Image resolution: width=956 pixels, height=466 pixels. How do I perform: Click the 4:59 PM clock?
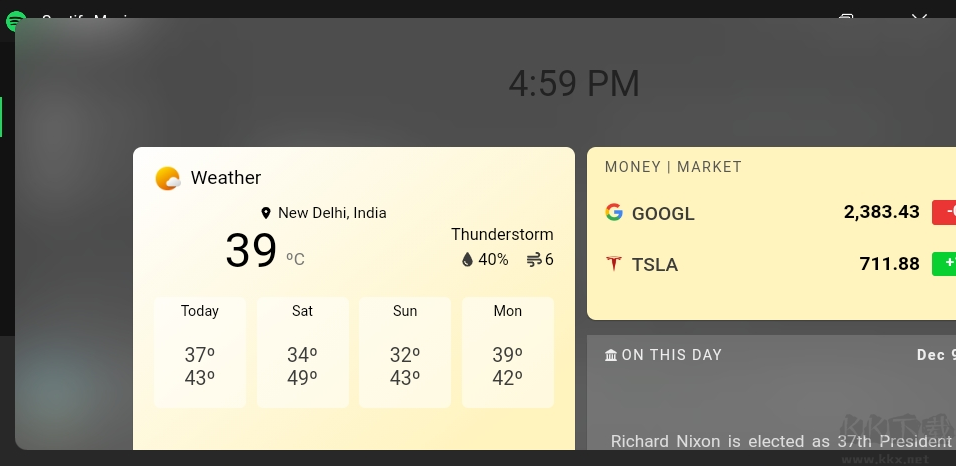574,84
